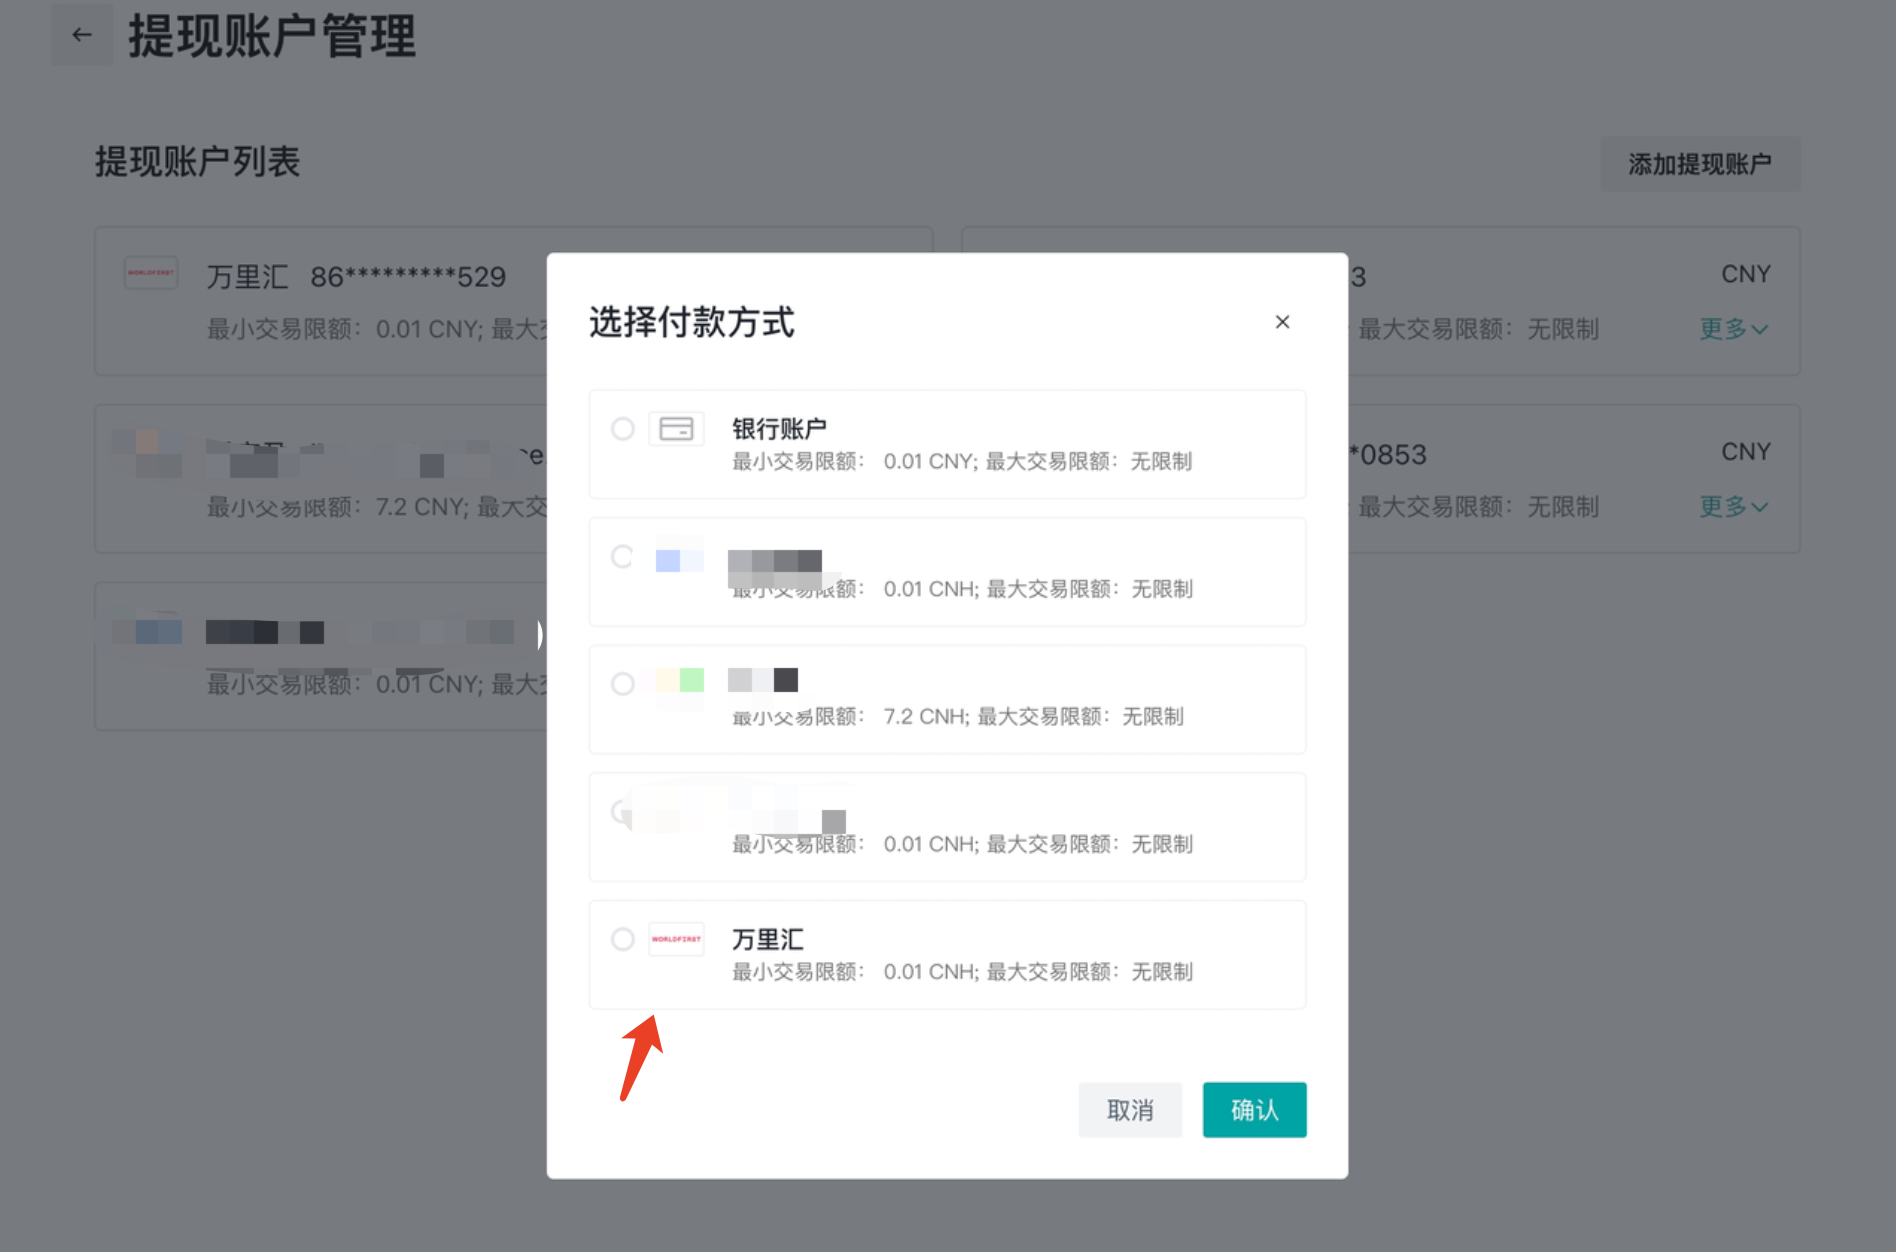Close the 选择付款方式 dialog
Screen dimensions: 1896x1252
1282,322
